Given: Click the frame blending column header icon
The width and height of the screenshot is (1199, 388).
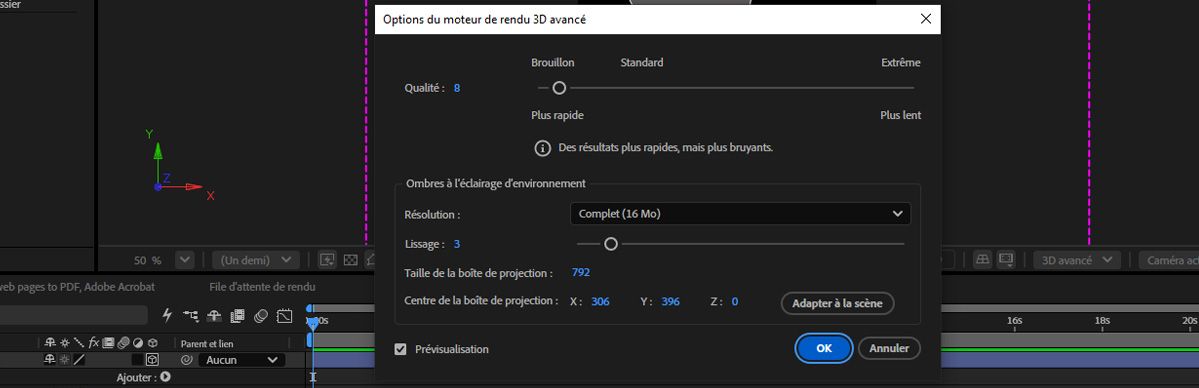Looking at the screenshot, I should [x=108, y=343].
